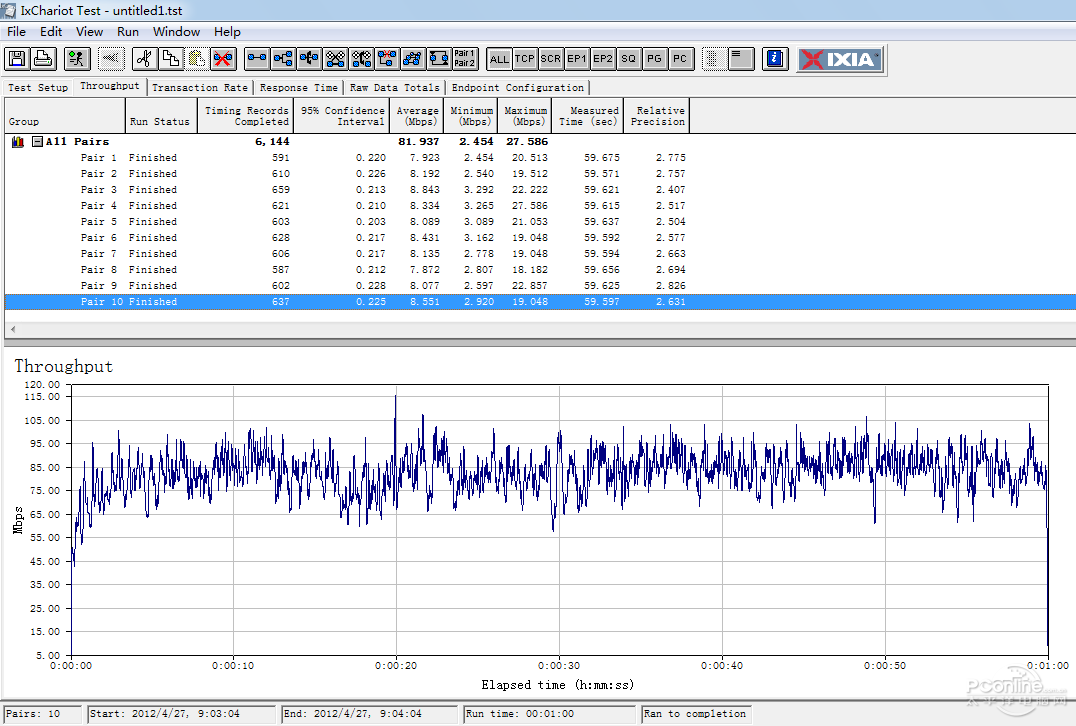The width and height of the screenshot is (1076, 726).
Task: Toggle the EP2 endpoint filter button
Action: (603, 59)
